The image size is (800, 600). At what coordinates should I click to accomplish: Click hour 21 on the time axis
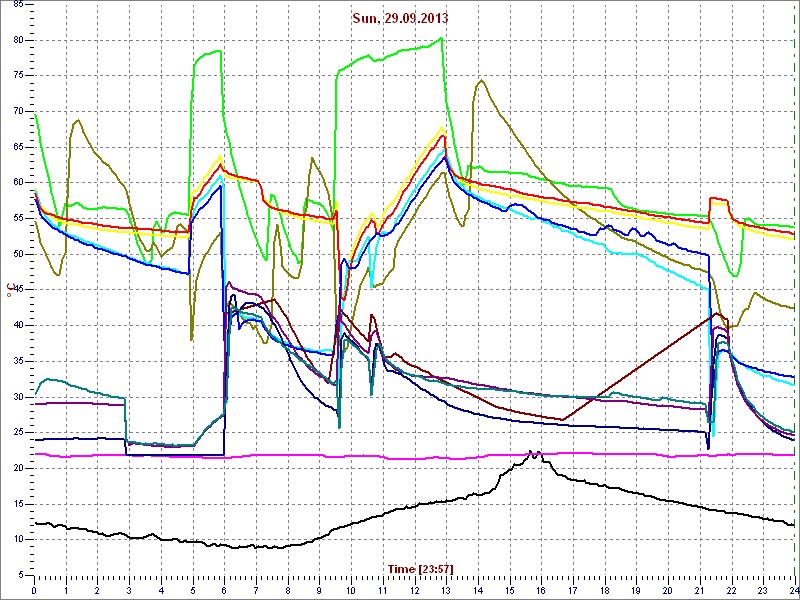(x=698, y=590)
